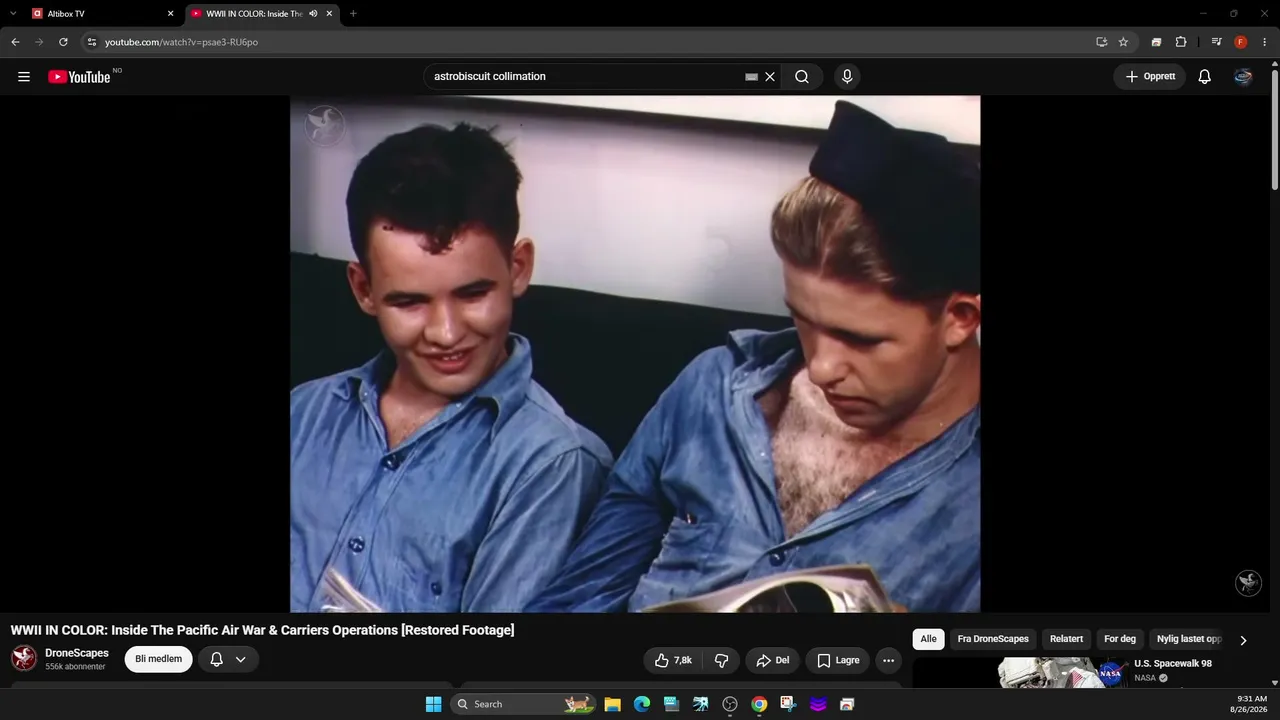Open the DroneScapes channel avatar
Image resolution: width=1280 pixels, height=720 pixels.
point(24,658)
